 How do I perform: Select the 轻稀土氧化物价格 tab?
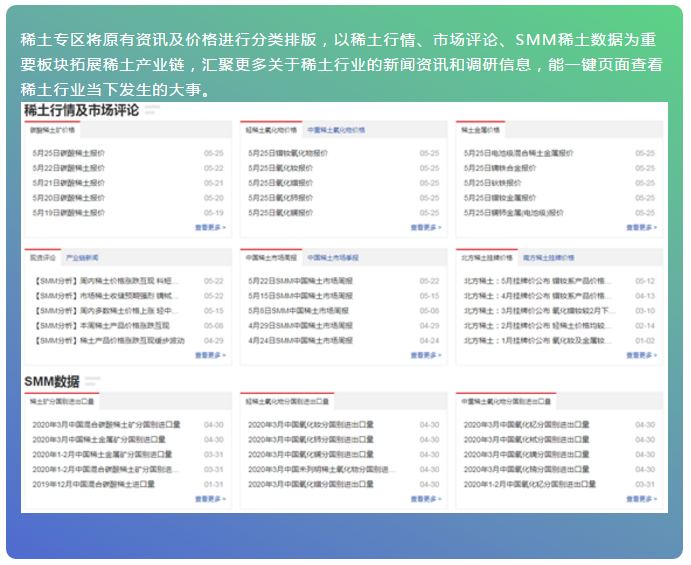coord(271,130)
